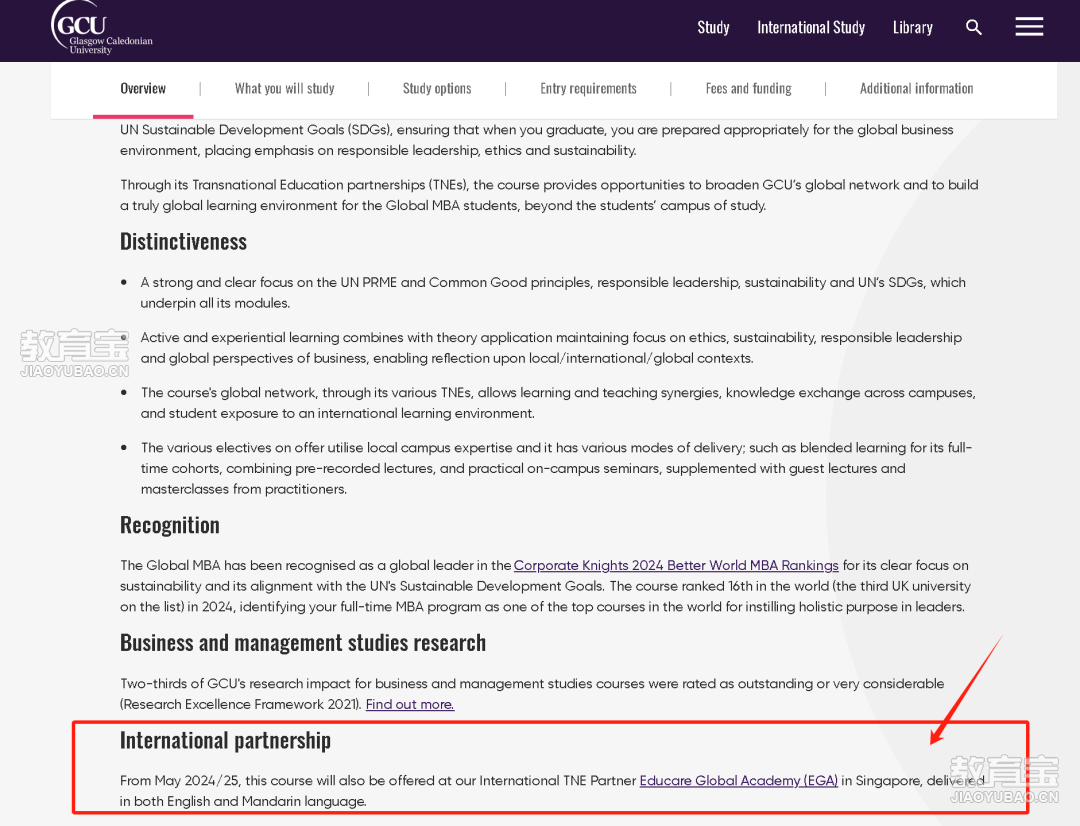This screenshot has width=1080, height=826.
Task: Click the GCU Glasgow Caledonian University logo
Action: pos(101,28)
